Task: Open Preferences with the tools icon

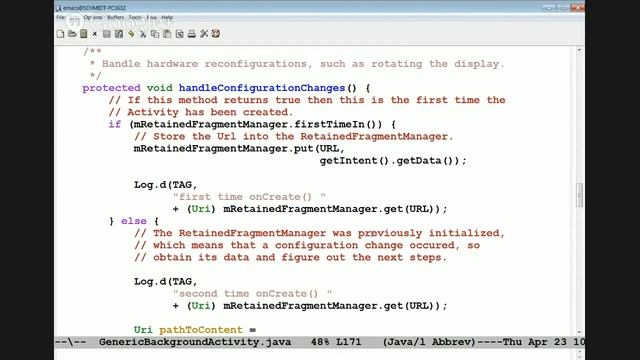Action: (204, 34)
